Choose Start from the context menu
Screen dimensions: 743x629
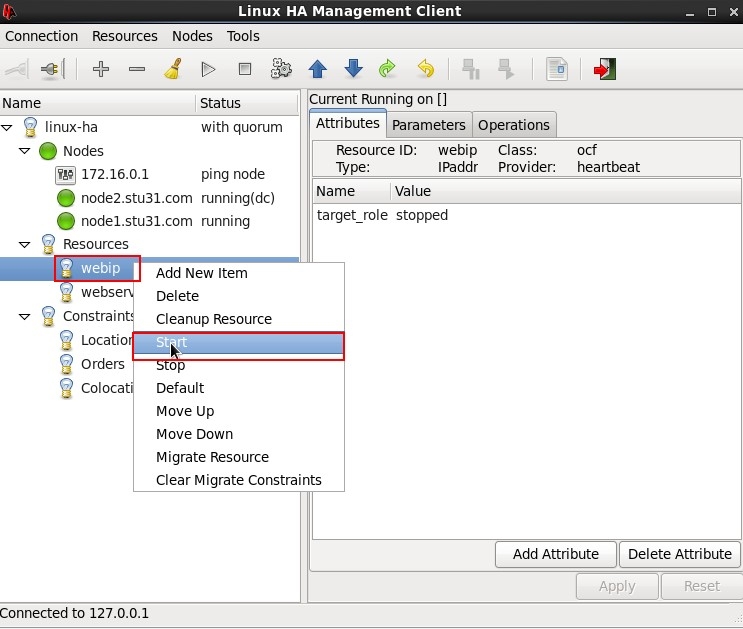click(x=238, y=342)
